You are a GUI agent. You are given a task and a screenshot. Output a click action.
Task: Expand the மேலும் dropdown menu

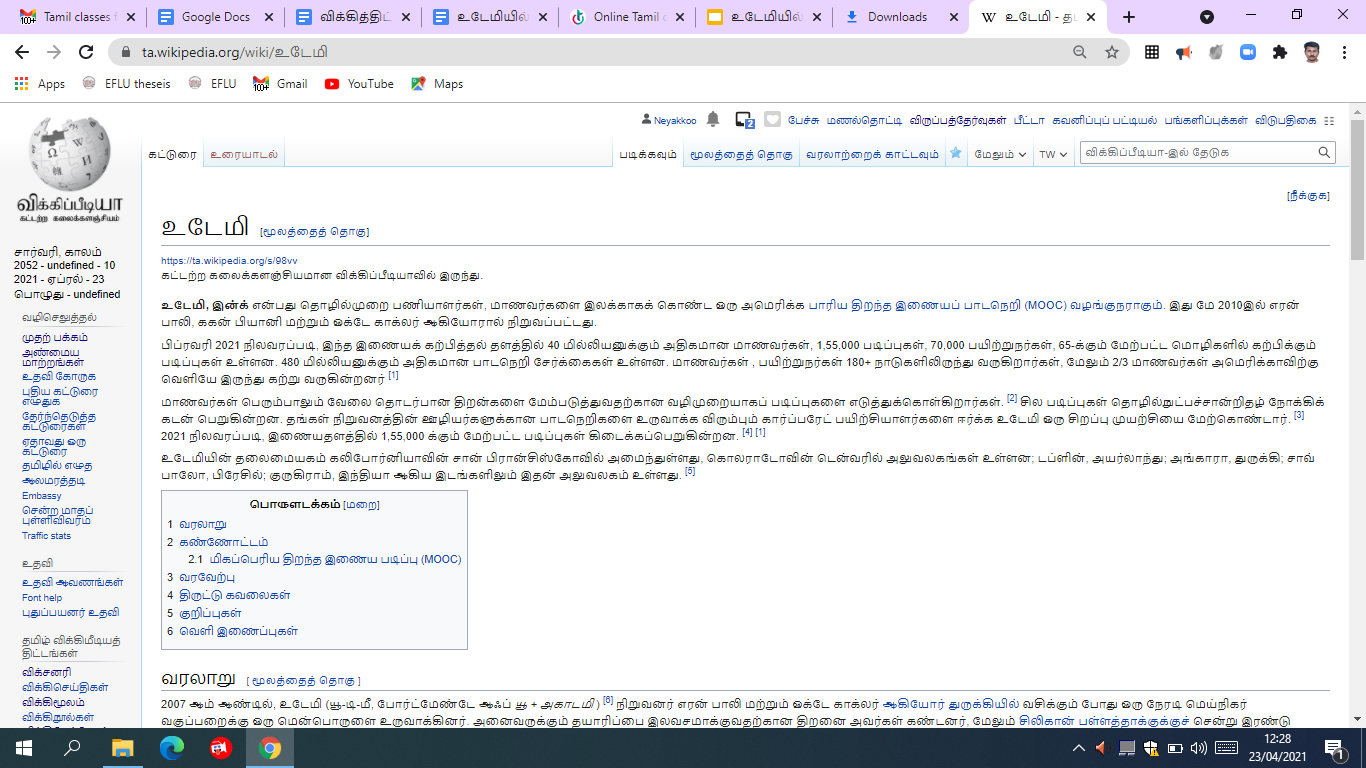pos(1001,154)
